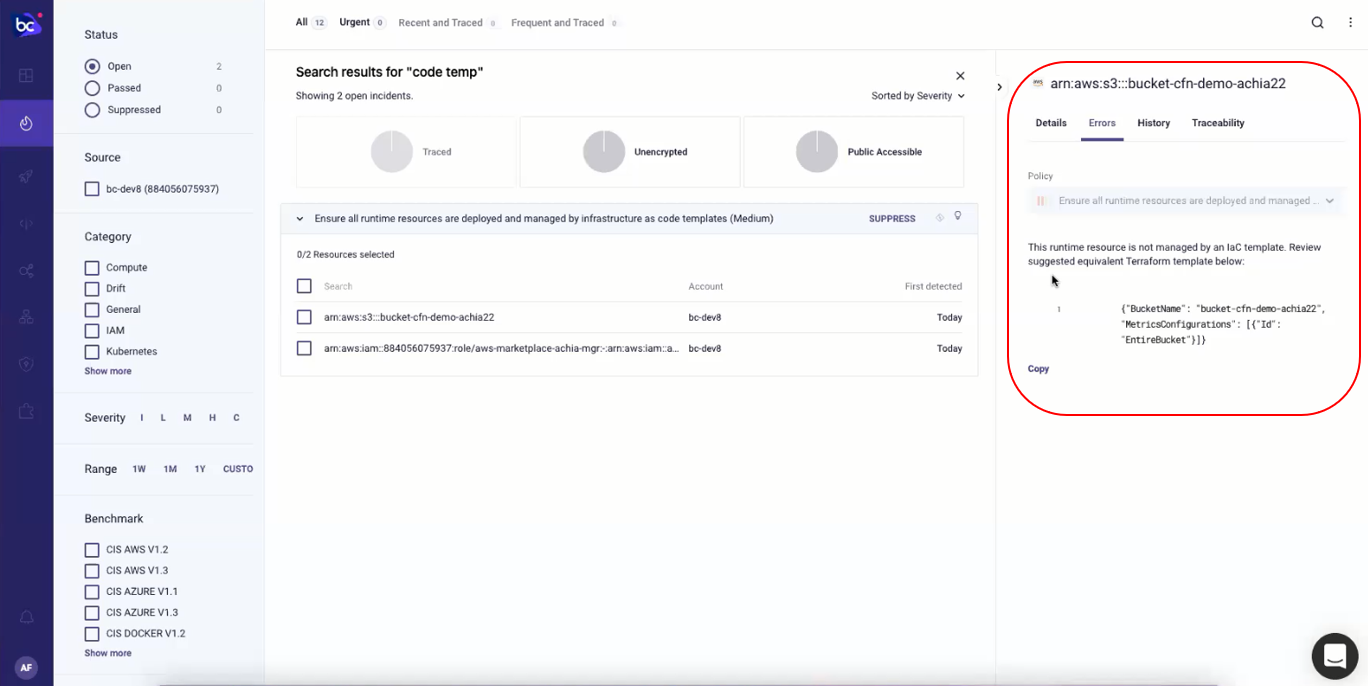
Task: Check the IAM category checkbox
Action: (92, 331)
